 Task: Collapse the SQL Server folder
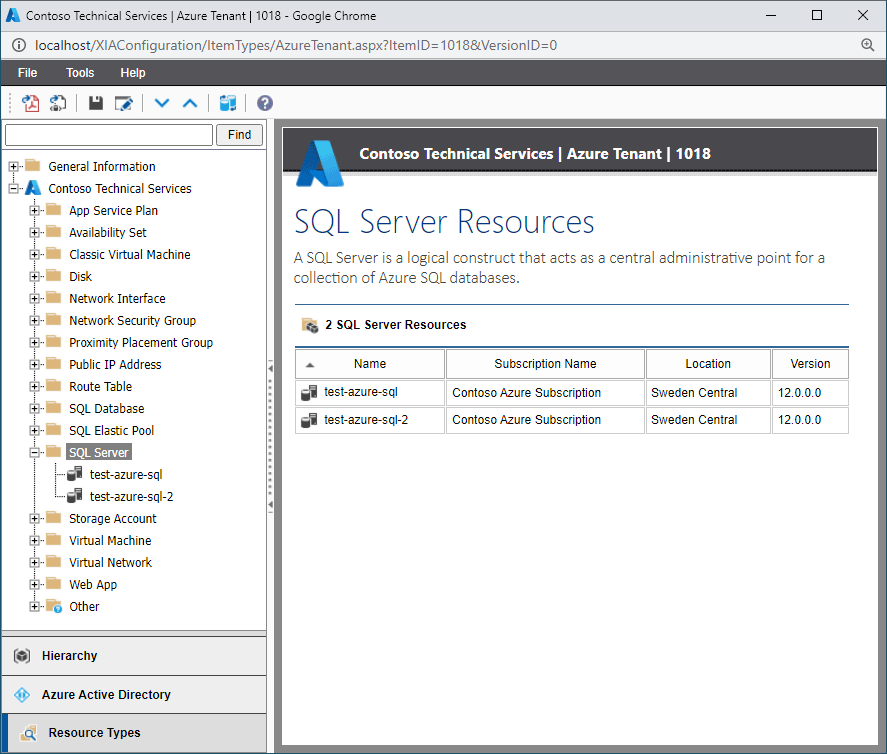point(35,453)
